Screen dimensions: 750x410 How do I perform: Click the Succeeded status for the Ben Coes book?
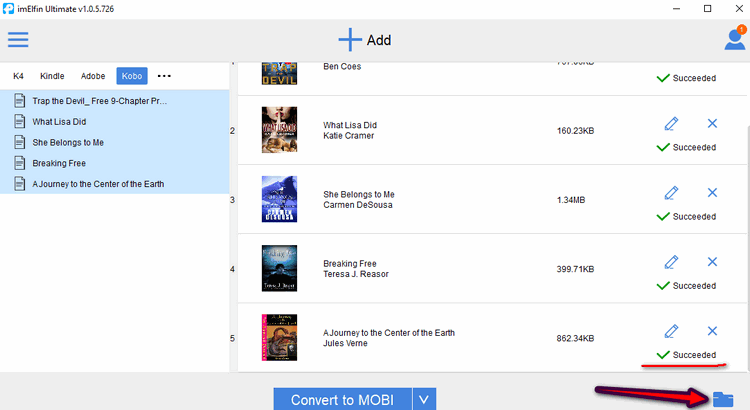click(686, 78)
